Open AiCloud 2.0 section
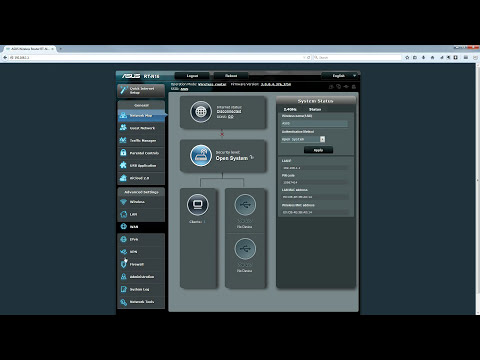Screen dimensions: 480x360 (x=141, y=178)
